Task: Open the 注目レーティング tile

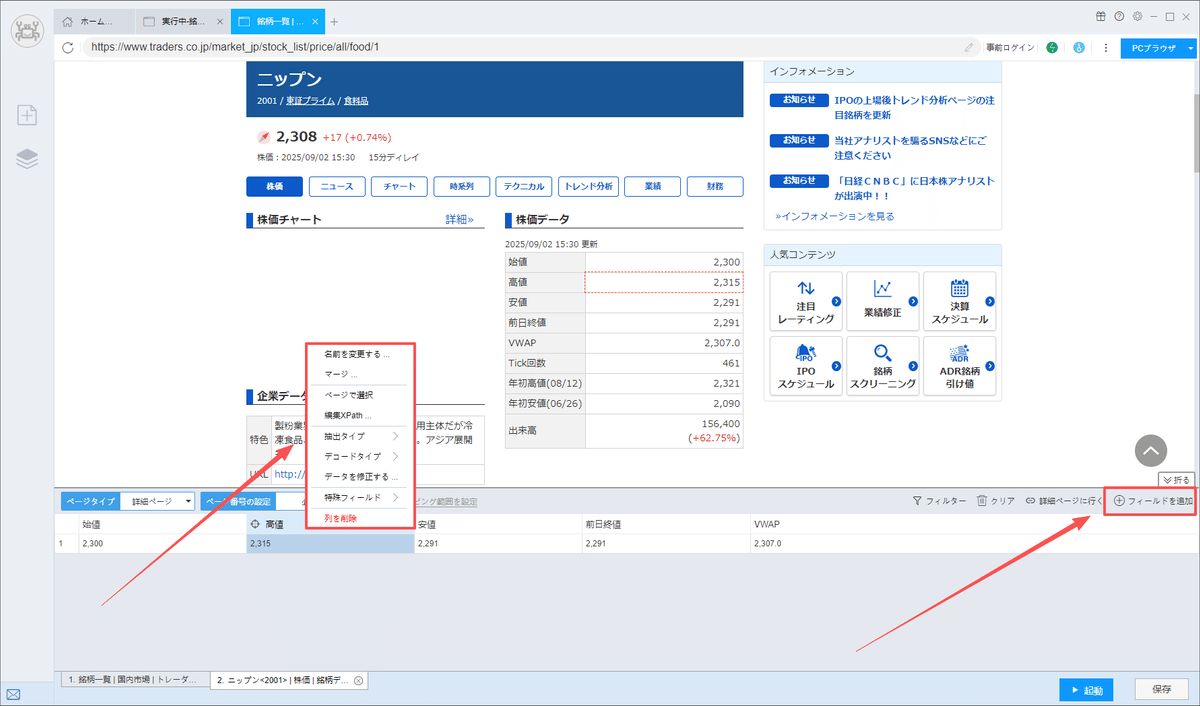Action: pos(806,302)
